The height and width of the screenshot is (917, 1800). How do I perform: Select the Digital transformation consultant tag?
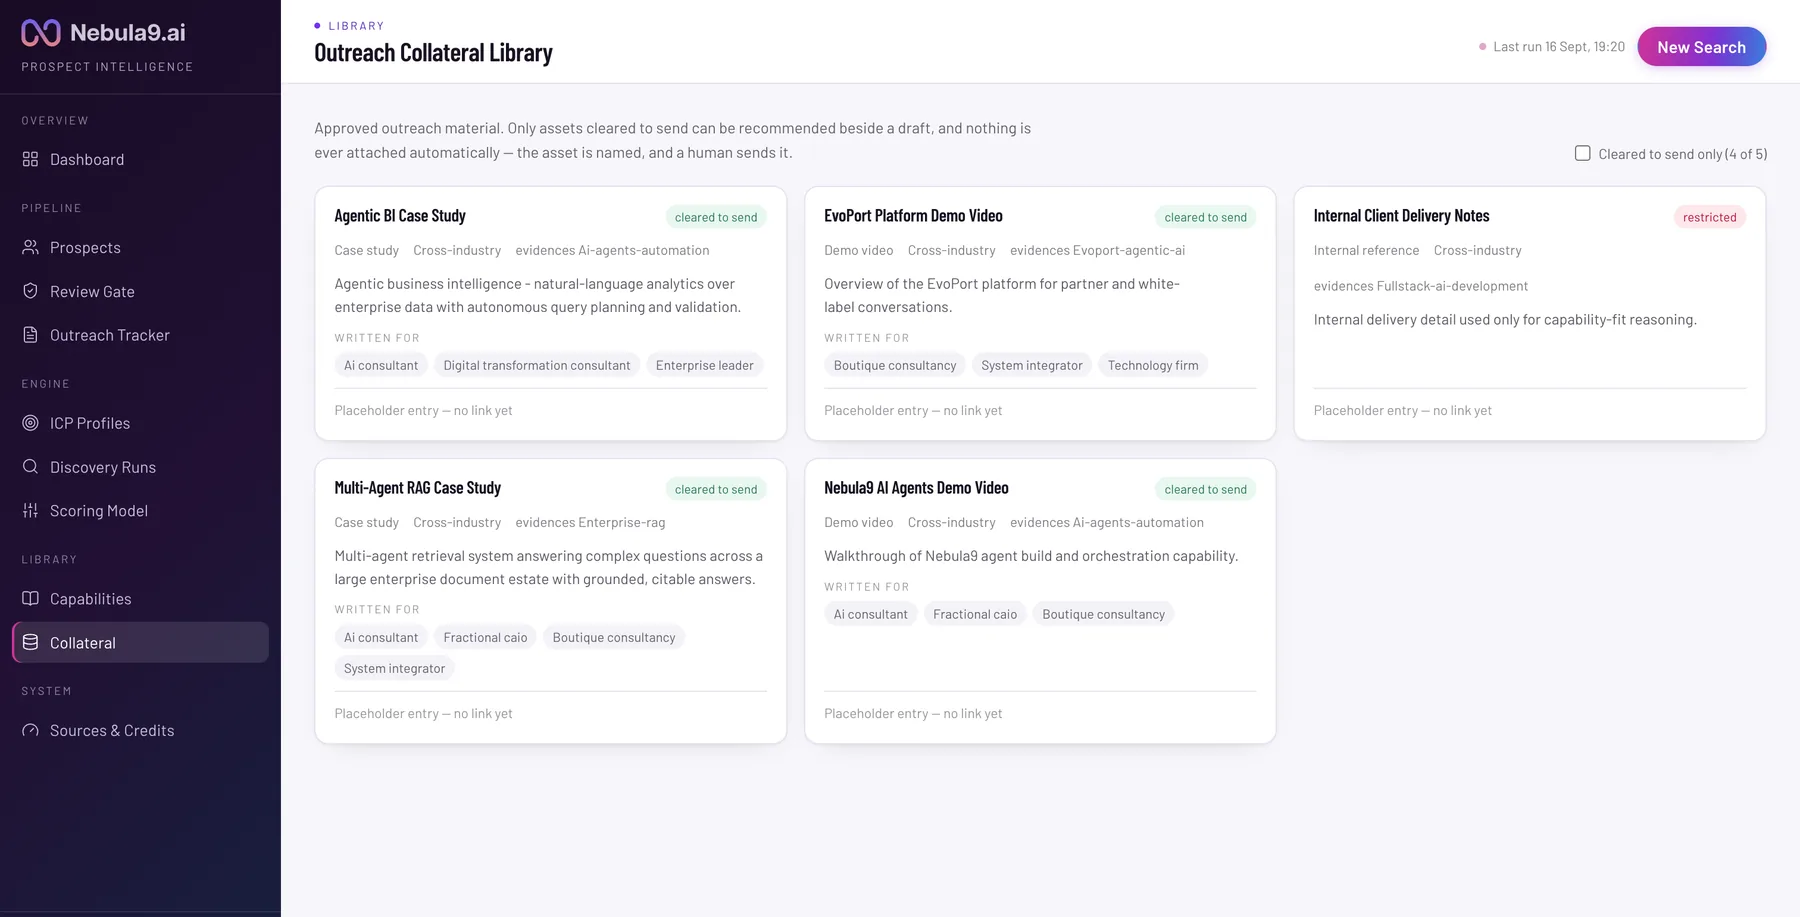[x=537, y=365]
